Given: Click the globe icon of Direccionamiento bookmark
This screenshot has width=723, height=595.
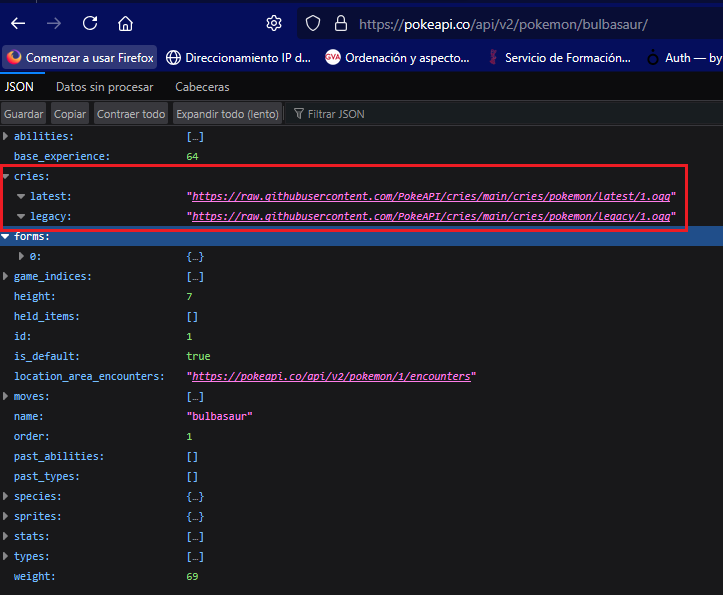Looking at the screenshot, I should point(173,58).
